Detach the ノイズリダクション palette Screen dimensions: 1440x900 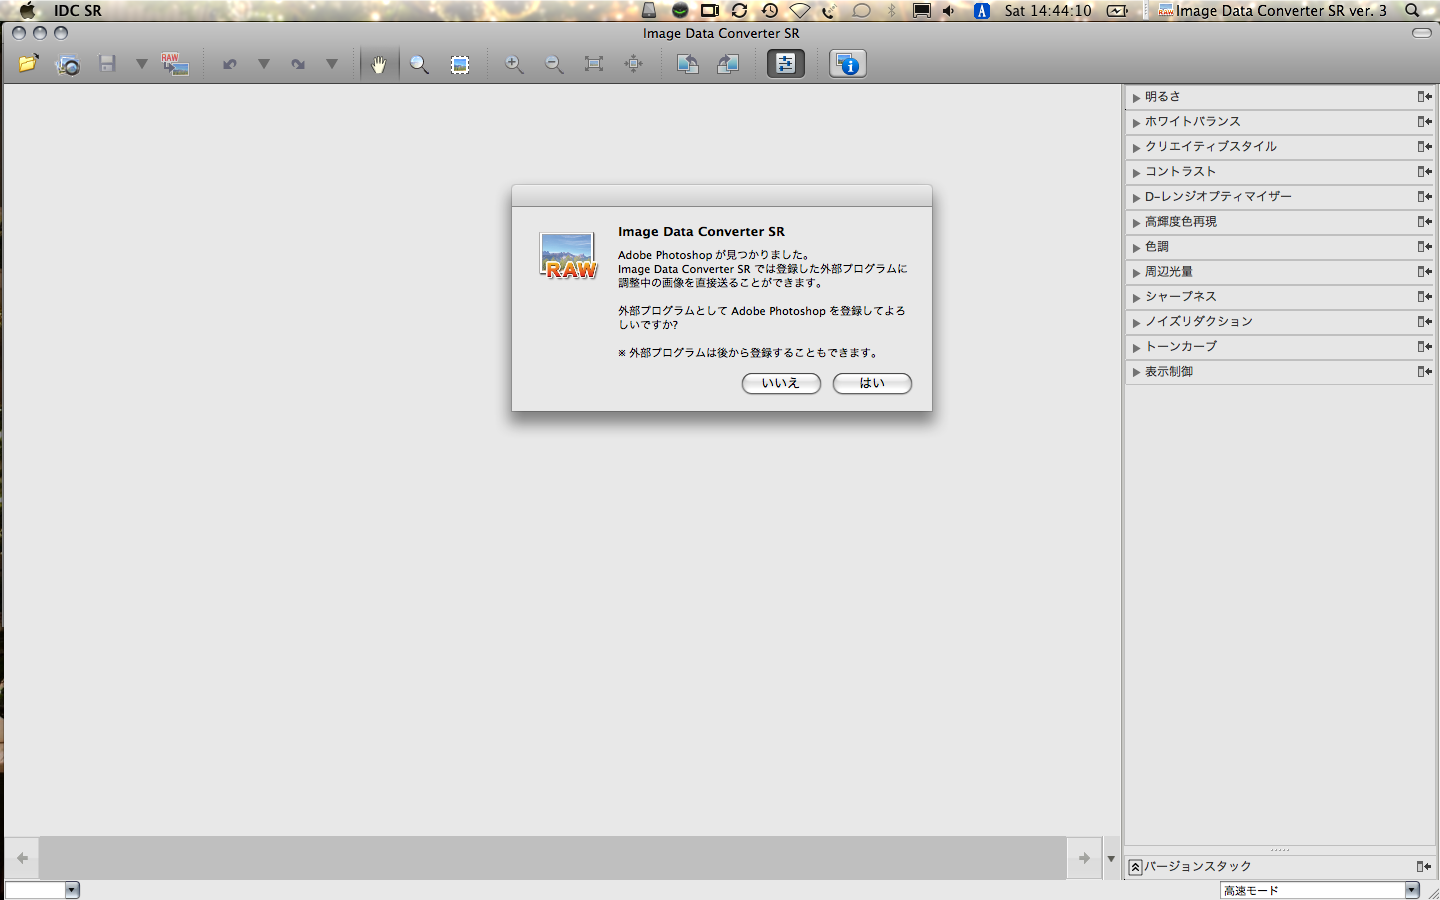pyautogui.click(x=1424, y=321)
